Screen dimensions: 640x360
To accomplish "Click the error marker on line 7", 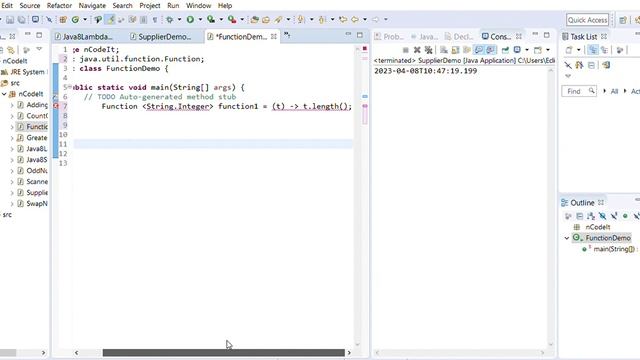I will [56, 106].
